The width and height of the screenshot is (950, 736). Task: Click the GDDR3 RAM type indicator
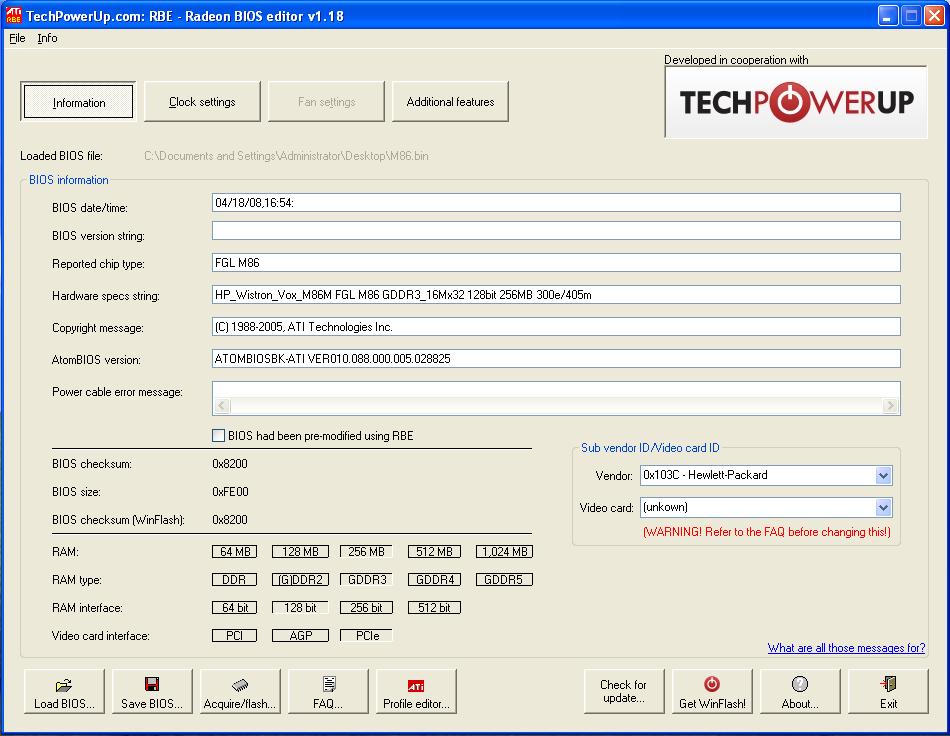point(367,580)
